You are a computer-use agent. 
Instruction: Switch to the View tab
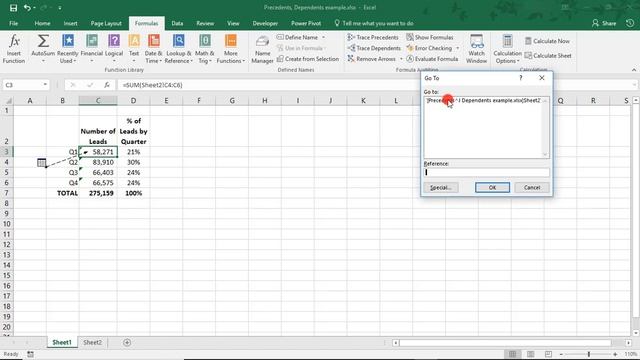coord(233,23)
